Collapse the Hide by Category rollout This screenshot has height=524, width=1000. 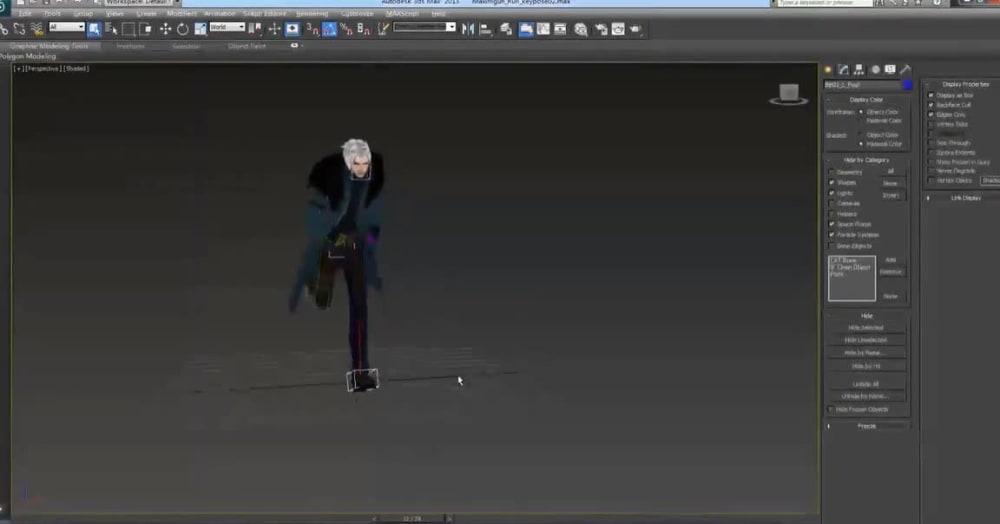867,160
